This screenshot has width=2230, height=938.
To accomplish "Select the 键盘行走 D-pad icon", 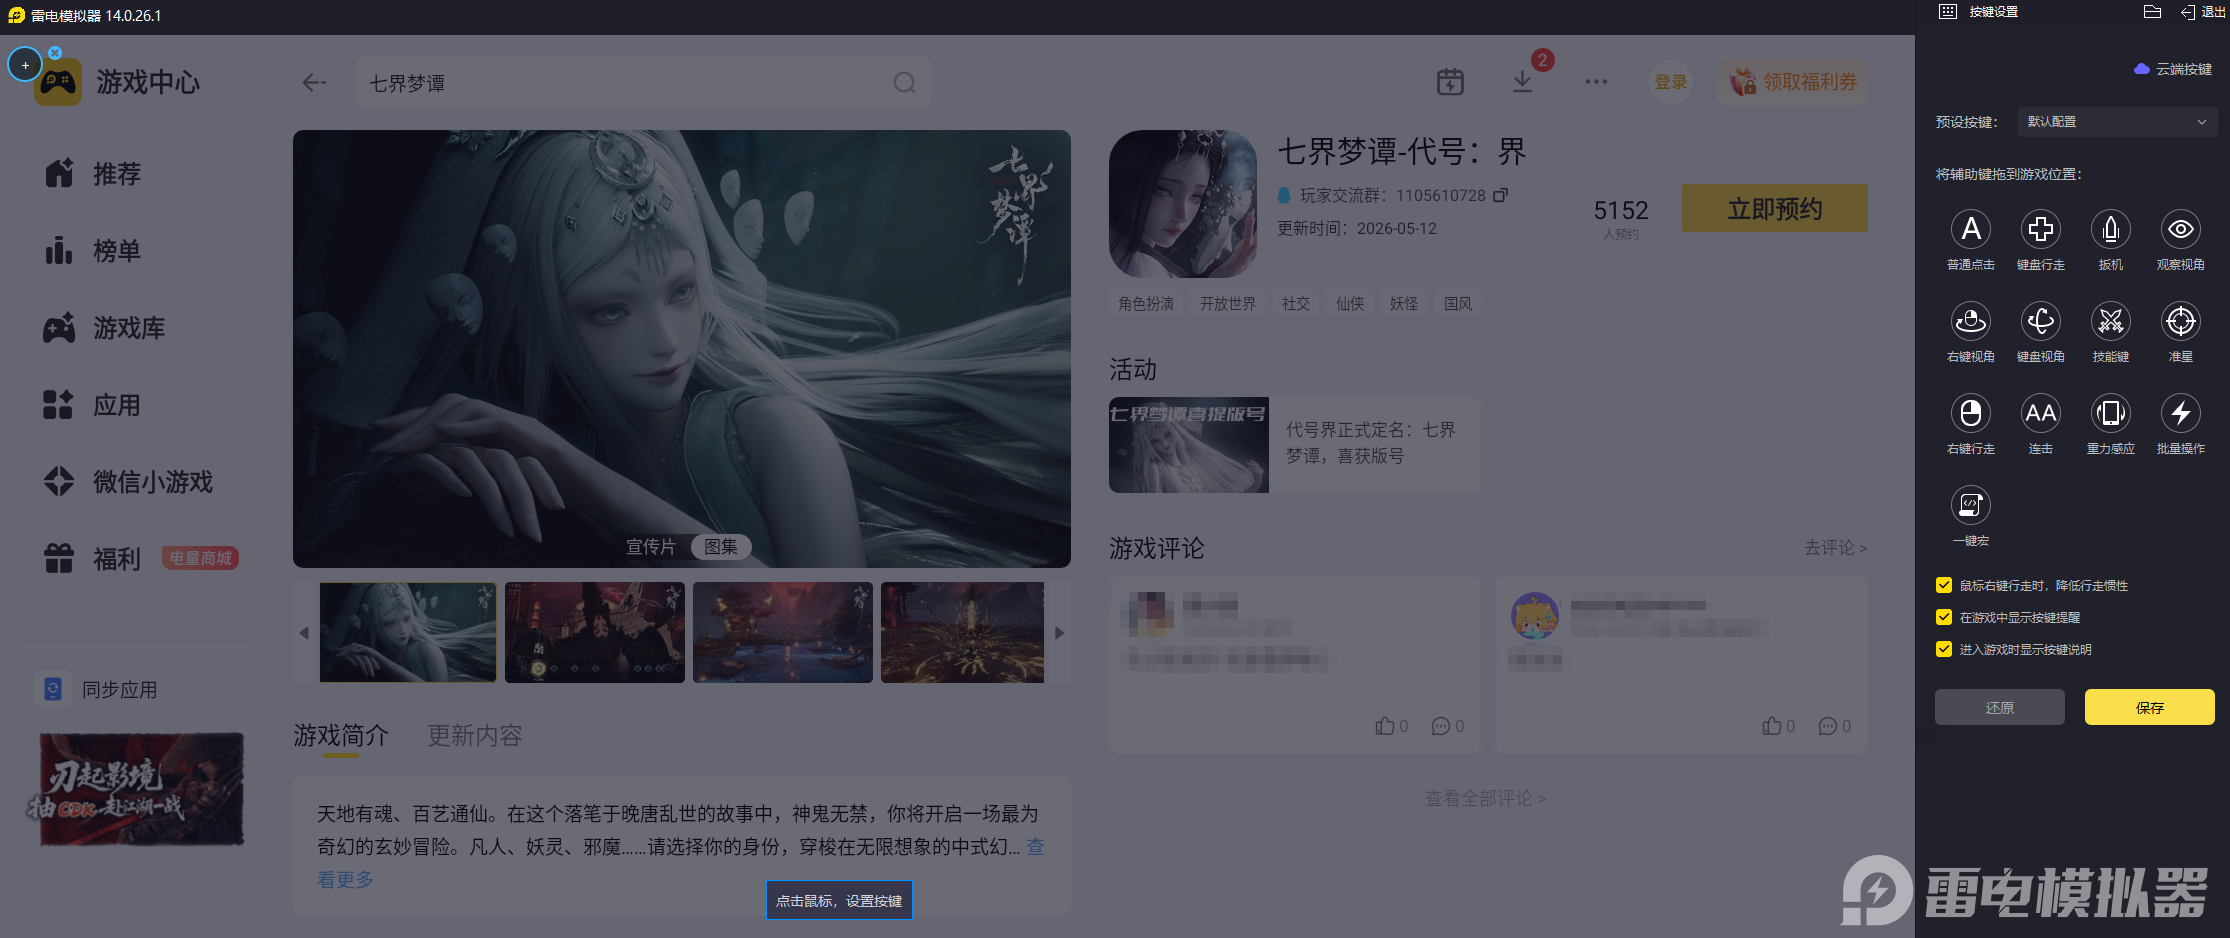I will pos(2040,230).
